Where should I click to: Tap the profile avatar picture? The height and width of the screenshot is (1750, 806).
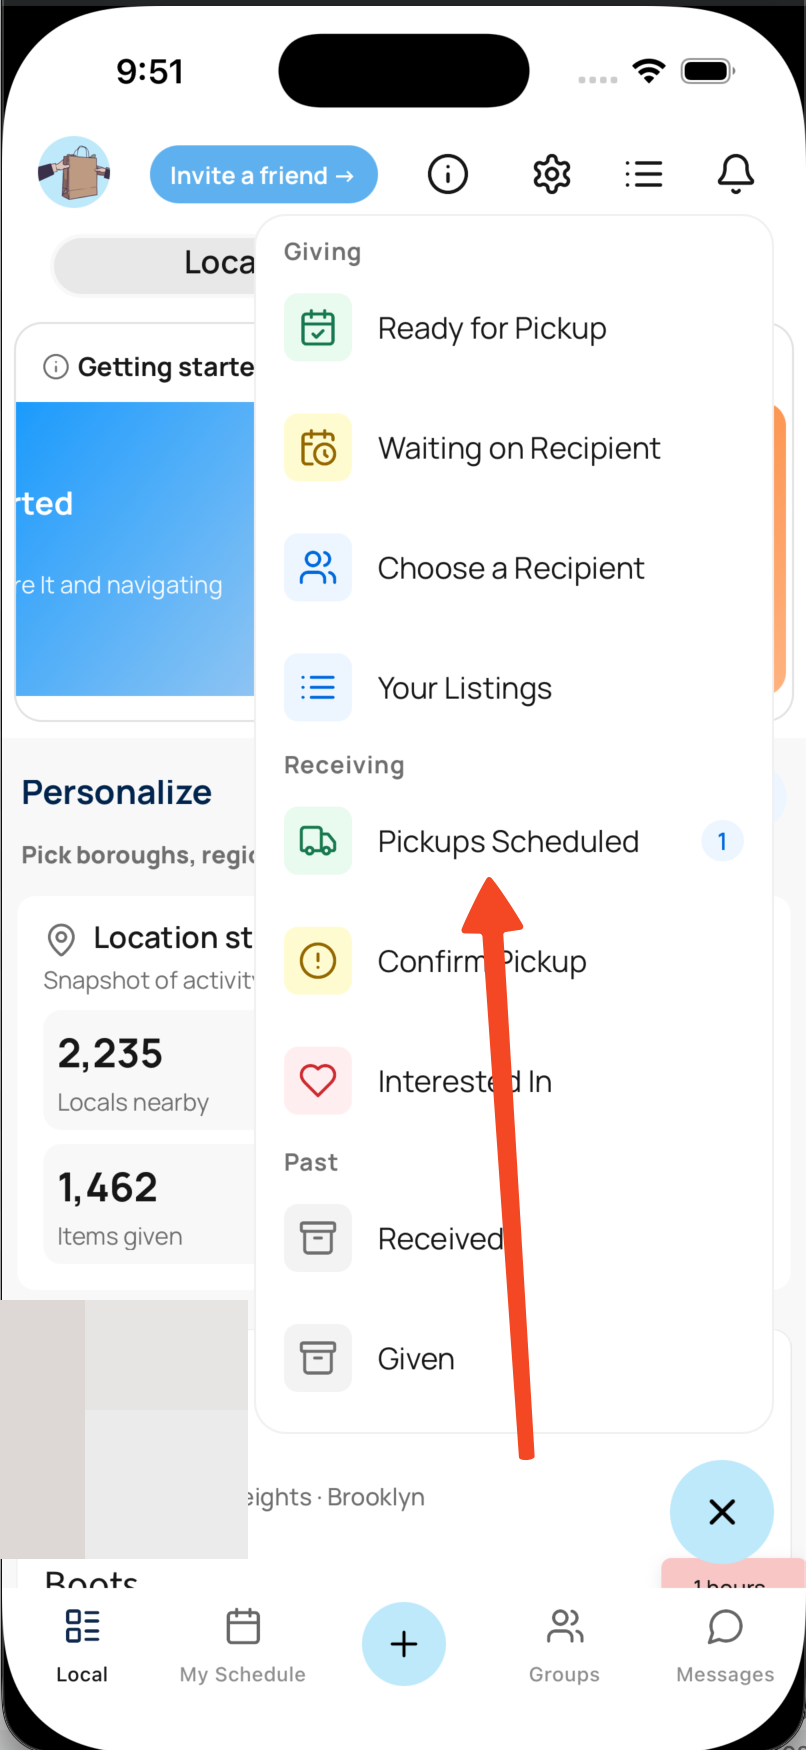tap(74, 173)
